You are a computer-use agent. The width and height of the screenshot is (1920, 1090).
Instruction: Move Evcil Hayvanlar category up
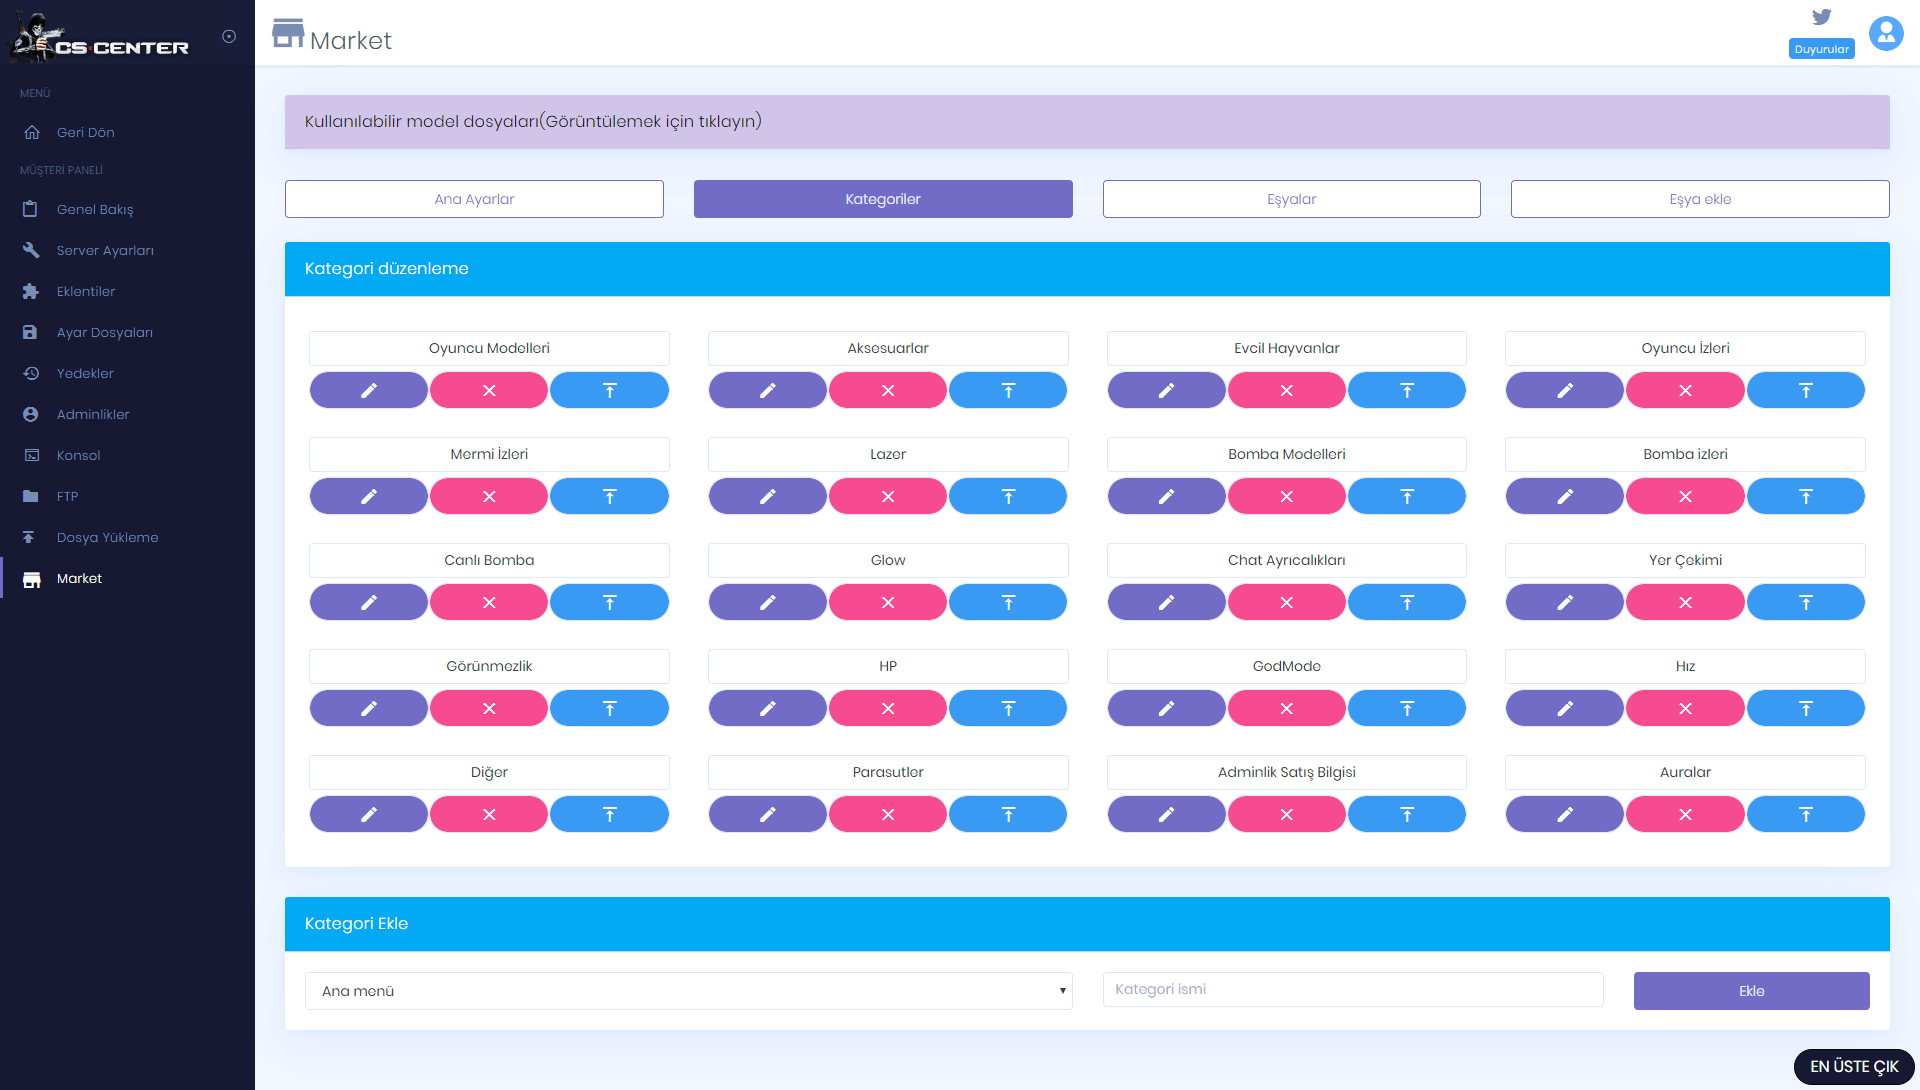pos(1407,390)
